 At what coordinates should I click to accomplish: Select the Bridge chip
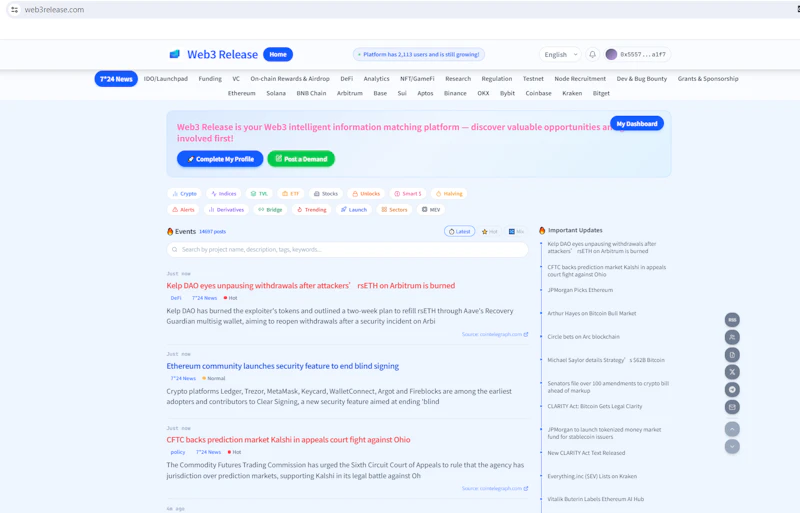270,209
